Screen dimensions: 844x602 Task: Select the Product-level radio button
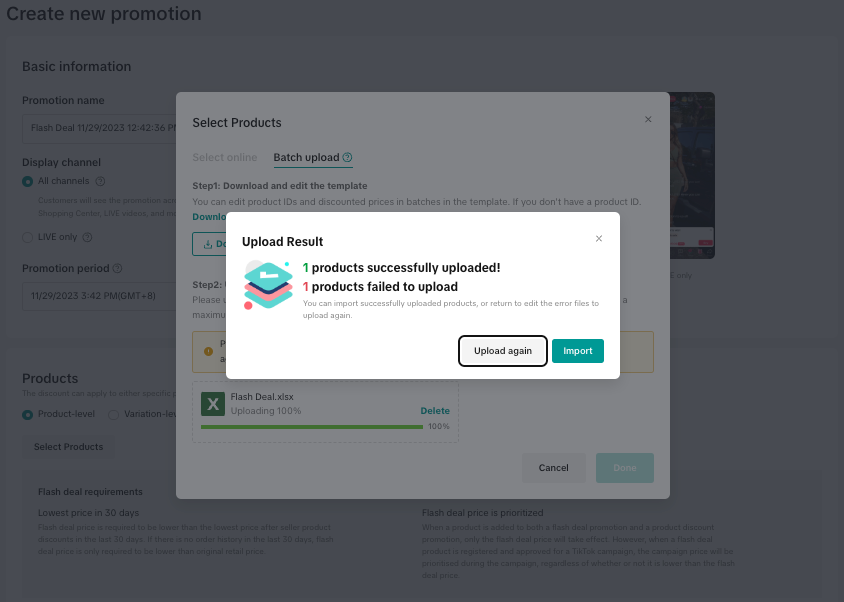28,414
